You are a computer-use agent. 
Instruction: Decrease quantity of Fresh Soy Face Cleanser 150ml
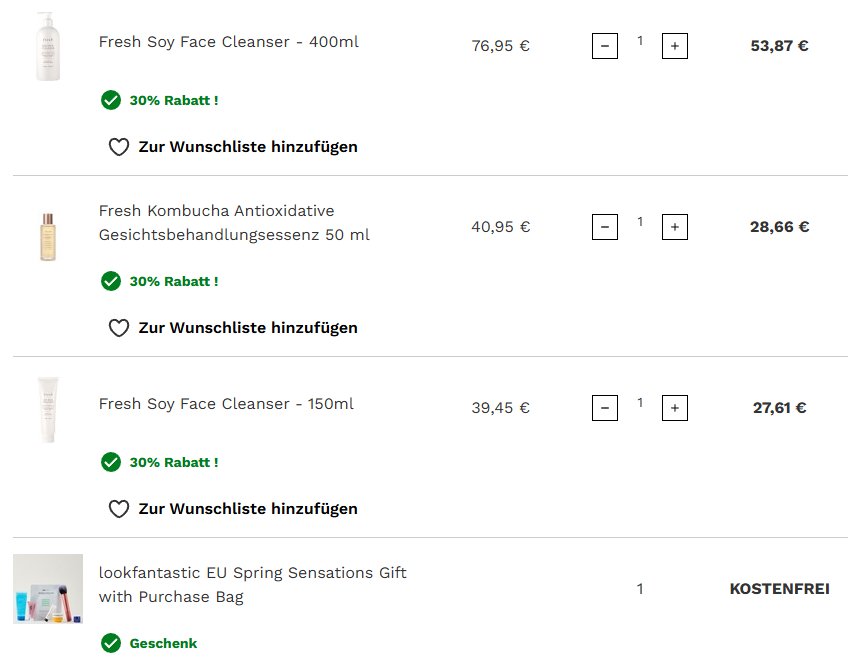pos(605,408)
